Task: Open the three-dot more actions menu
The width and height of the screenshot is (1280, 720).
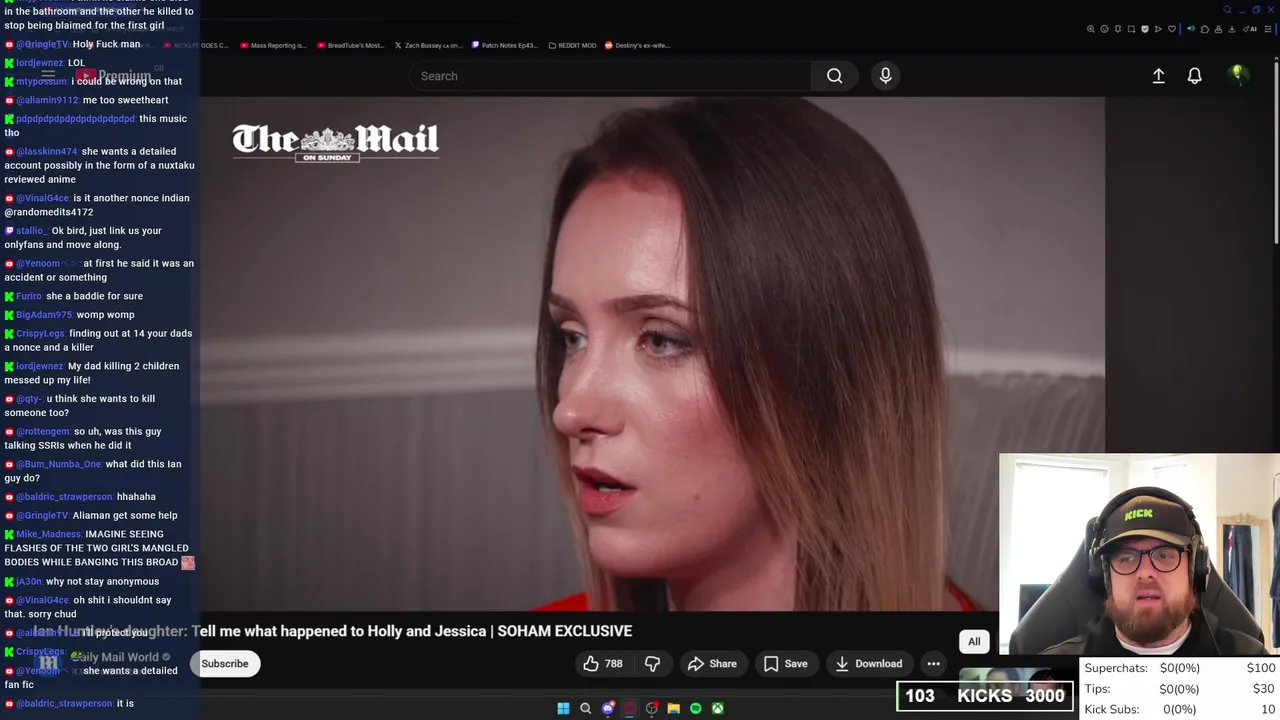Action: (933, 663)
